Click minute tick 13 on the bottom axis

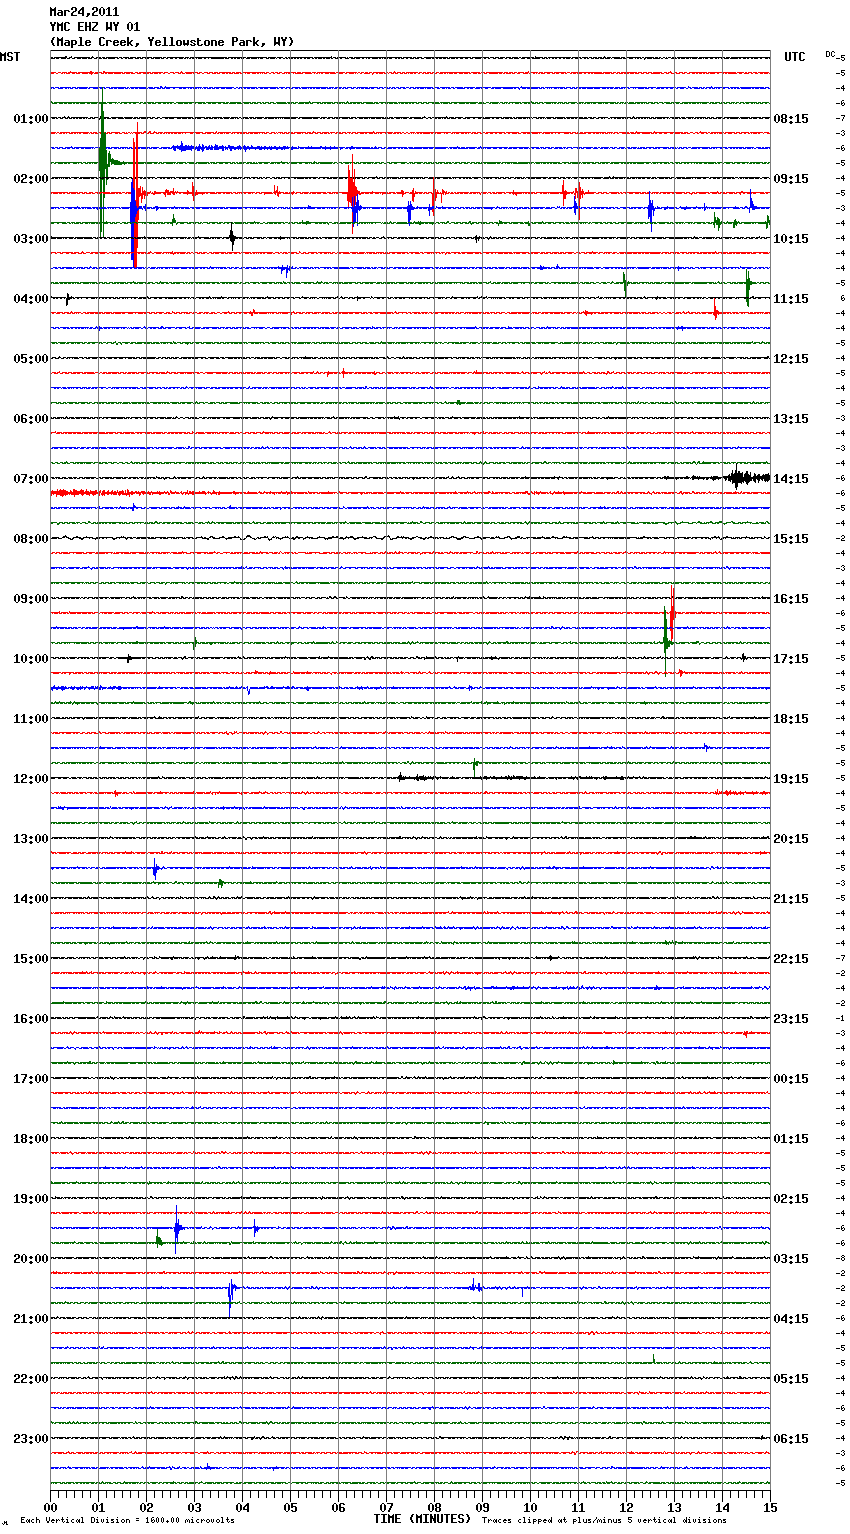[x=675, y=1507]
